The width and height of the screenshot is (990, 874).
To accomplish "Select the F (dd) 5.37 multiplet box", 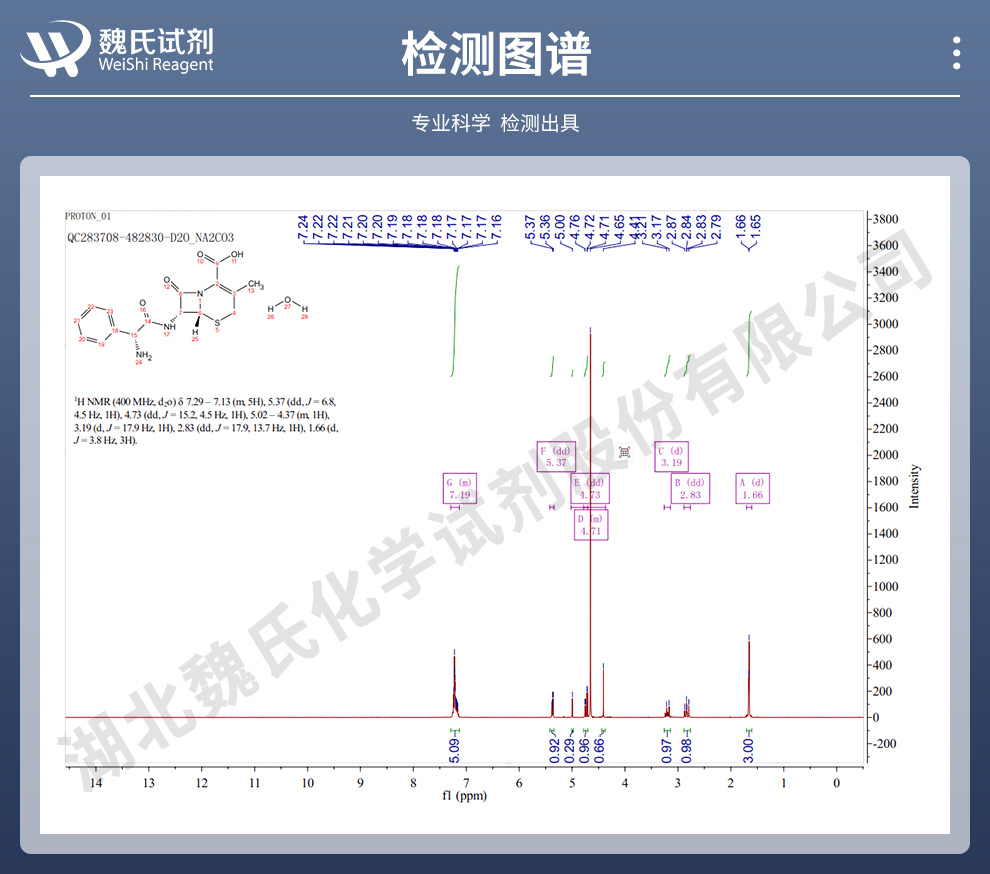I will pyautogui.click(x=556, y=457).
